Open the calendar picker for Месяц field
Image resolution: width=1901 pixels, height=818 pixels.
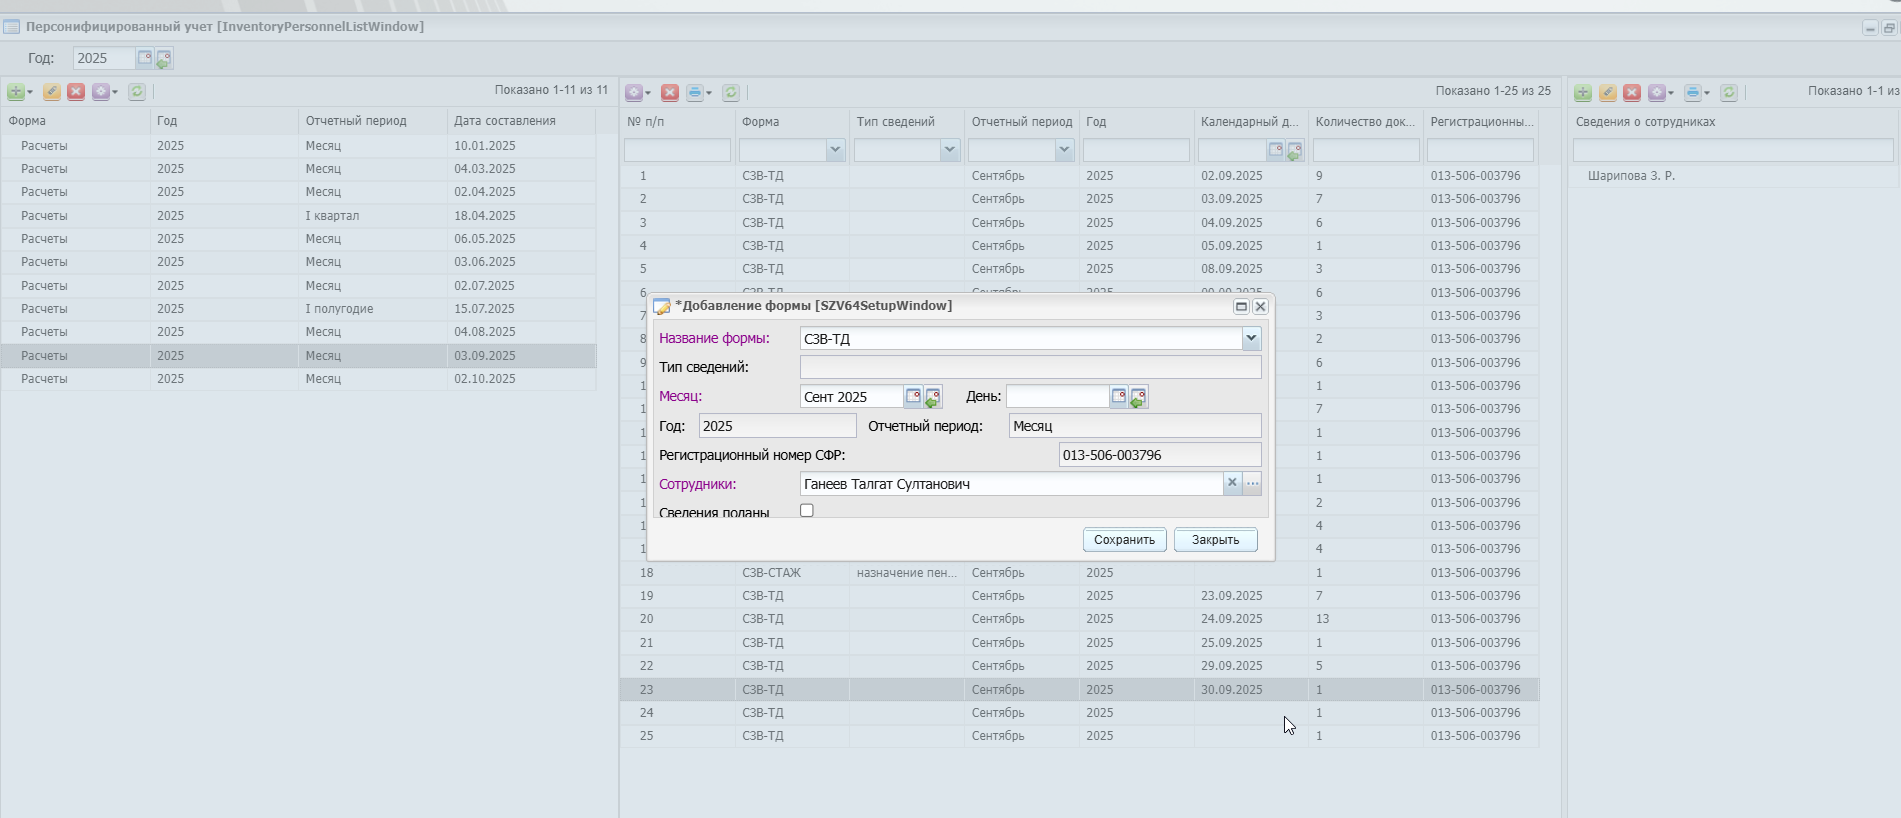[913, 397]
